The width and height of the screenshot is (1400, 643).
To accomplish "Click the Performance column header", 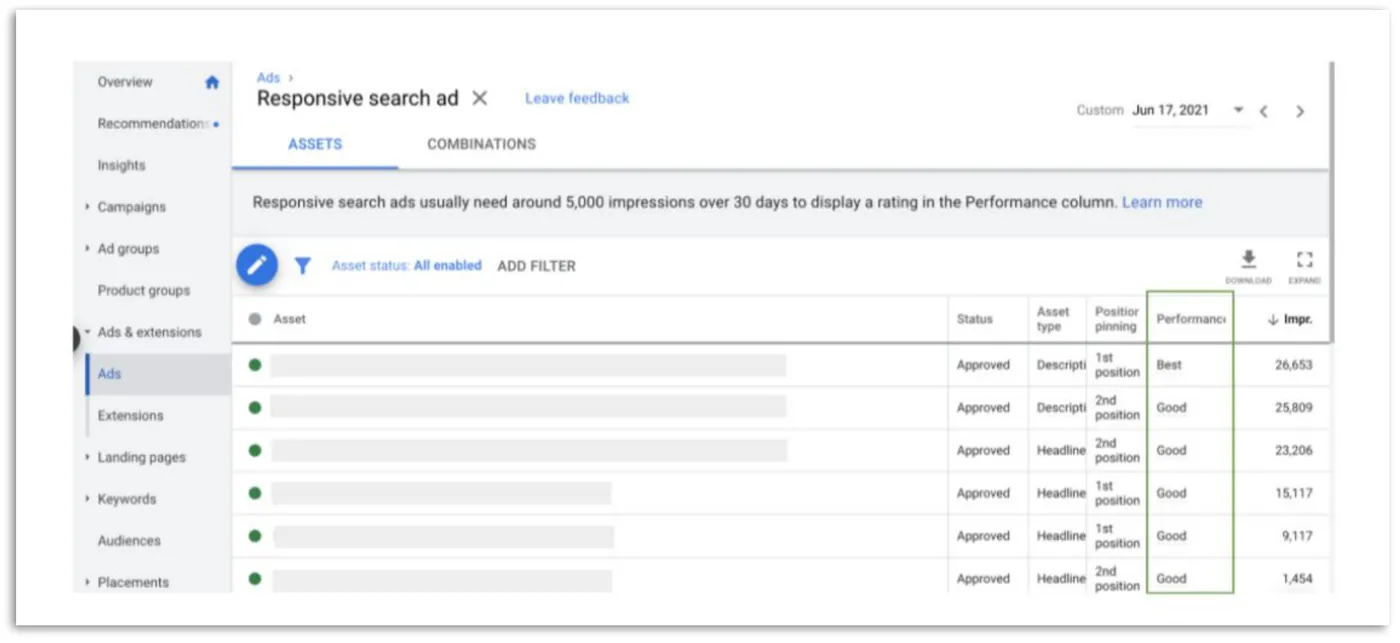I will coord(1191,320).
